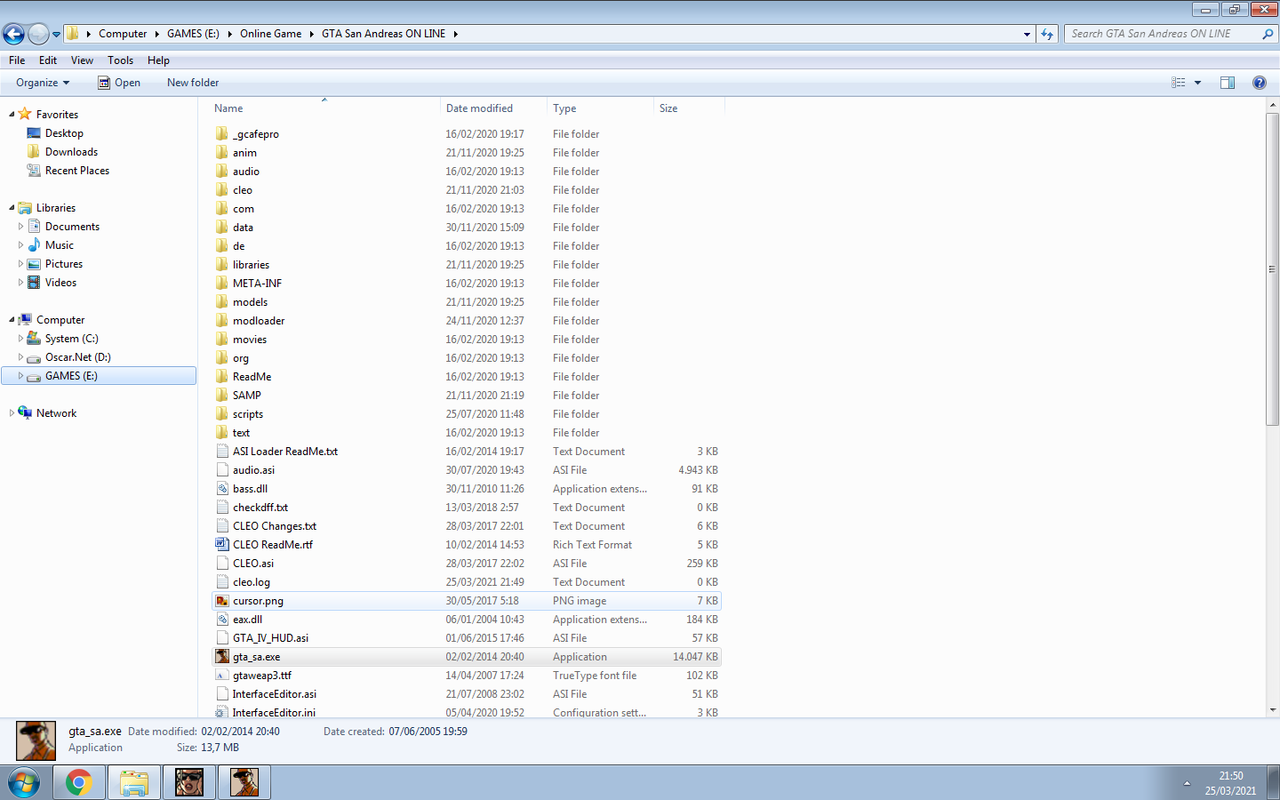Sort by the Name column header

click(x=324, y=108)
